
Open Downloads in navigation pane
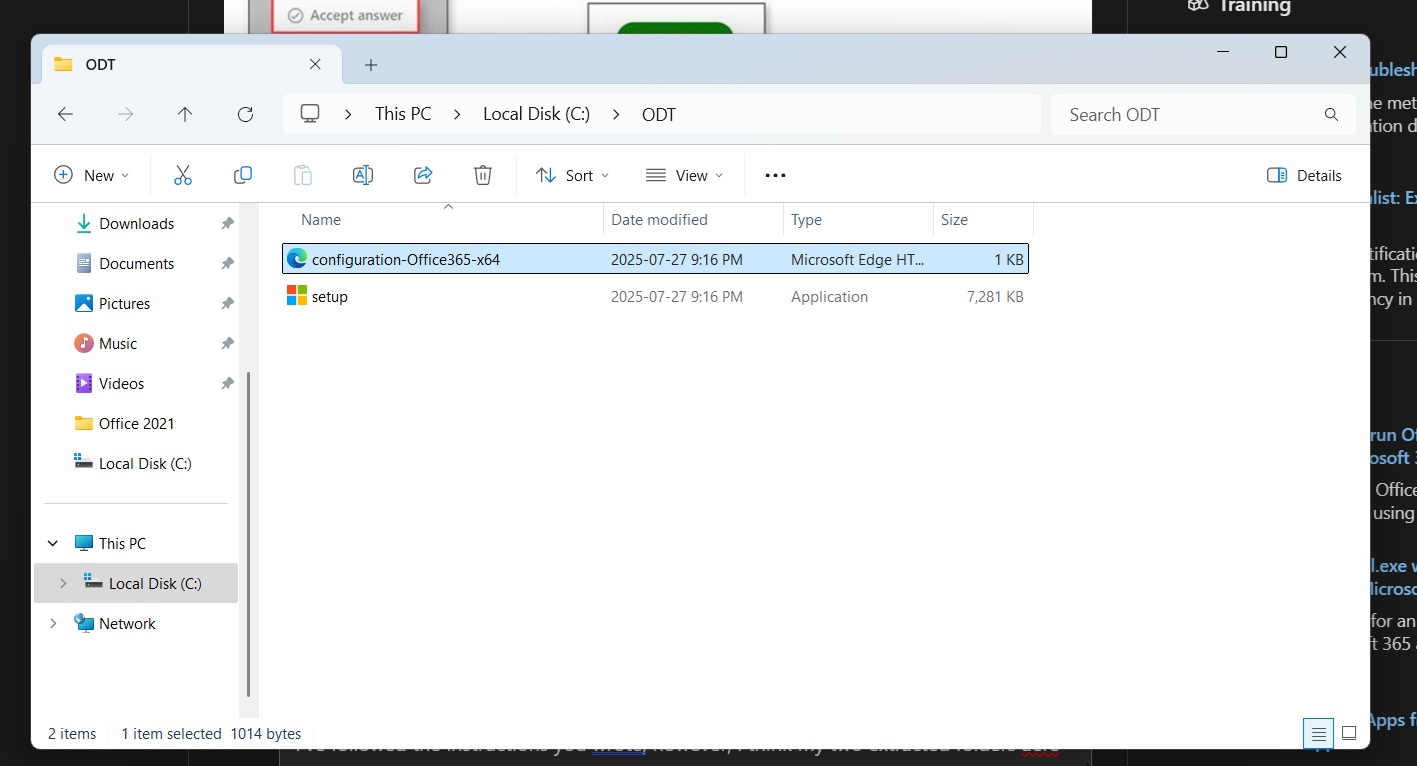pyautogui.click(x=137, y=224)
